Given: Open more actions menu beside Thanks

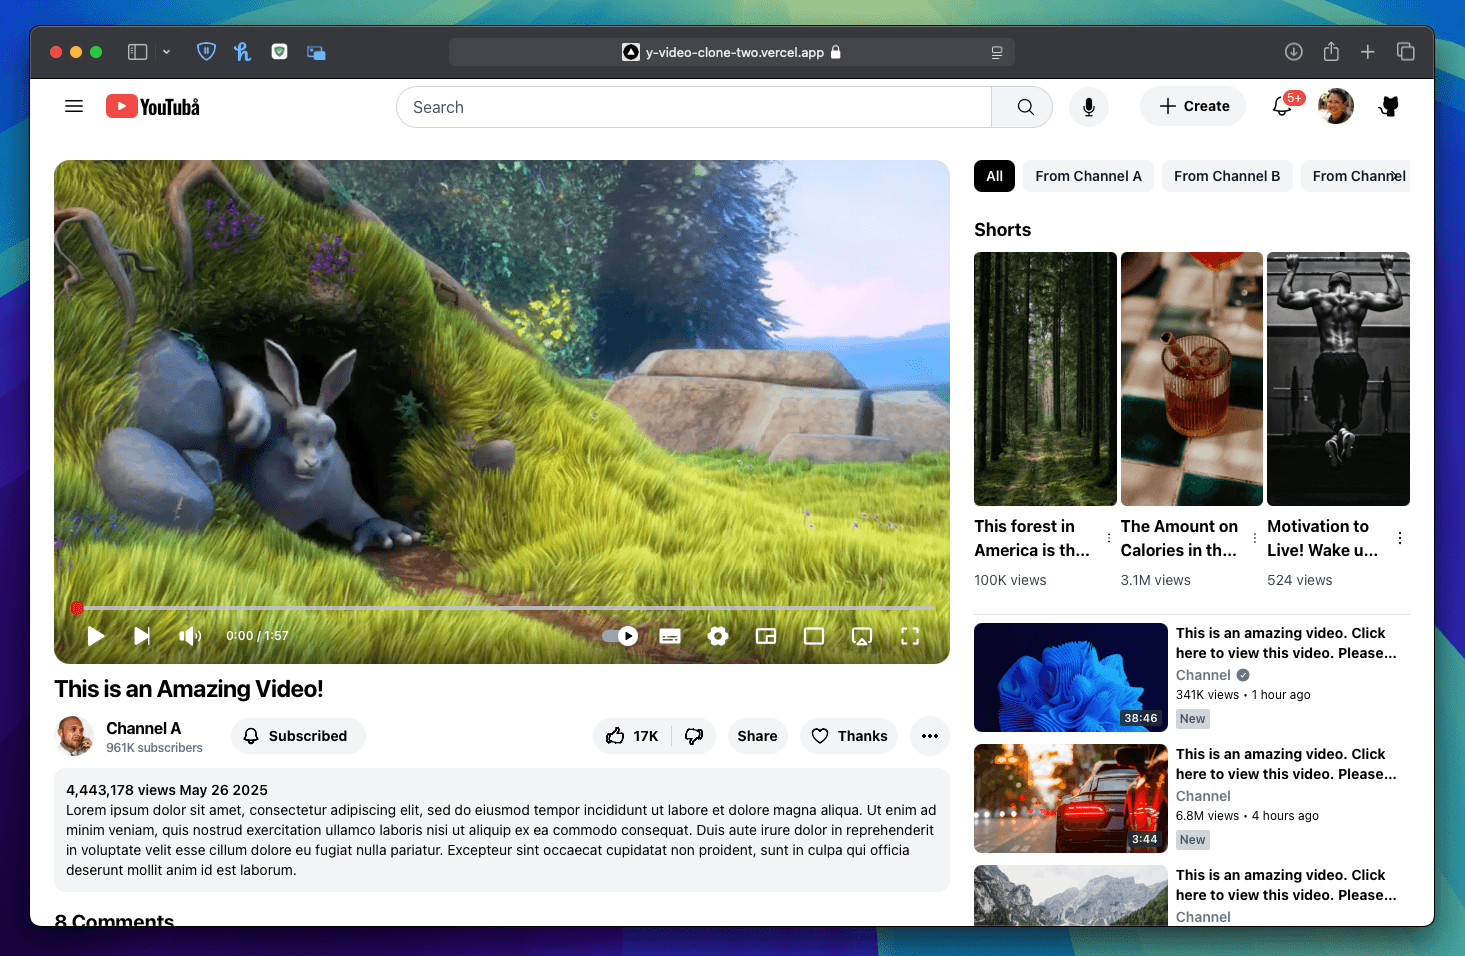Looking at the screenshot, I should tap(930, 736).
